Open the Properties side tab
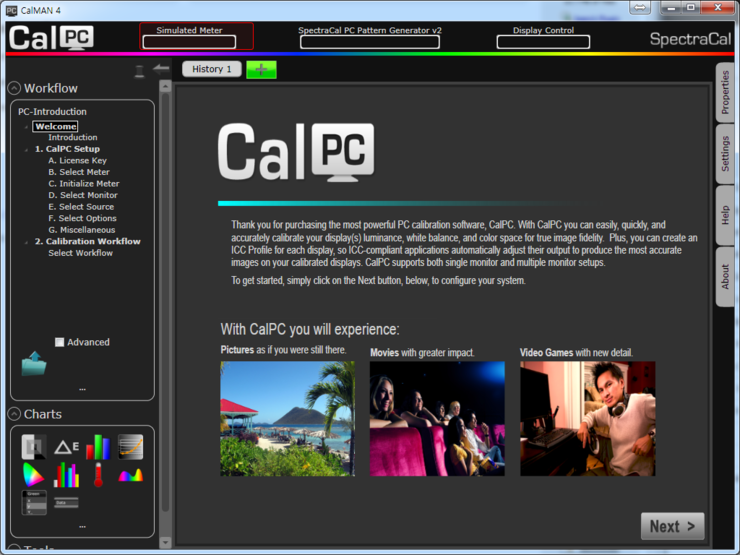Image resolution: width=740 pixels, height=555 pixels. pyautogui.click(x=725, y=92)
